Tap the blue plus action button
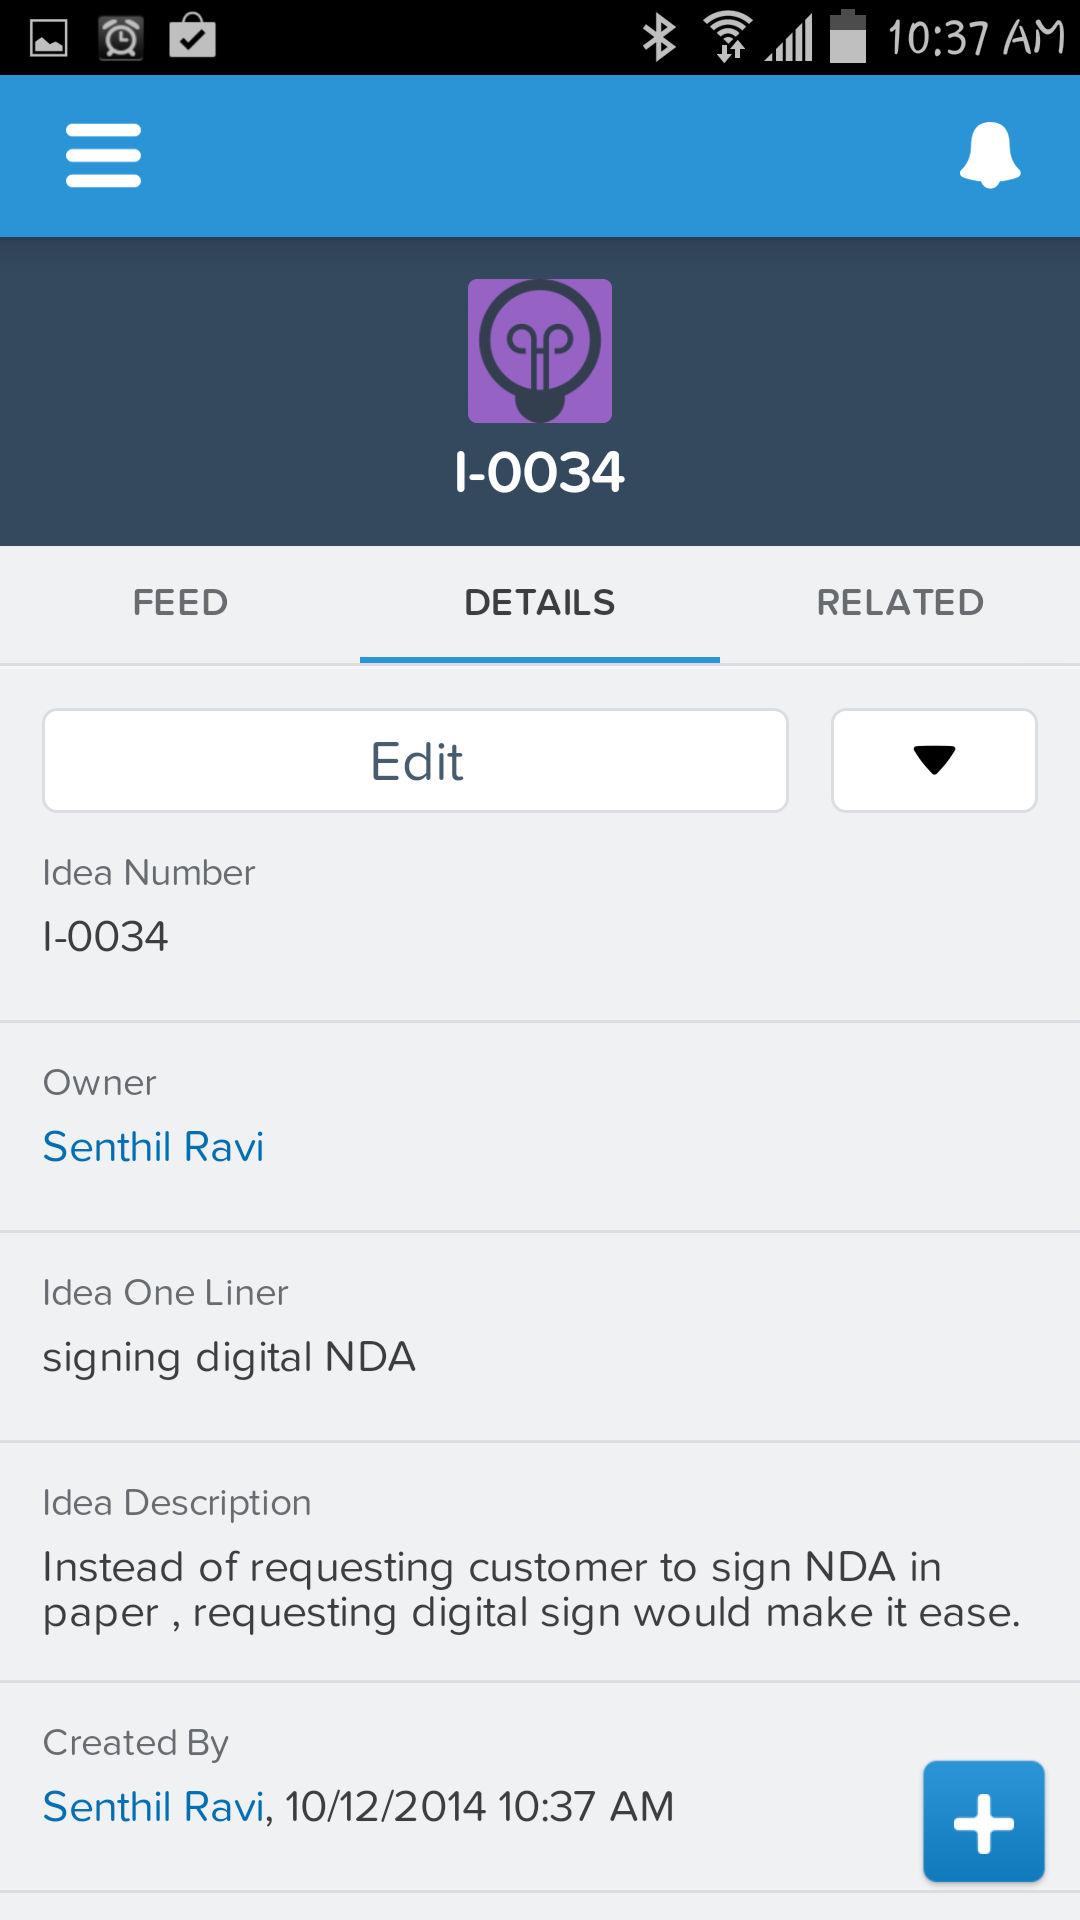The image size is (1080, 1920). pyautogui.click(x=984, y=1821)
